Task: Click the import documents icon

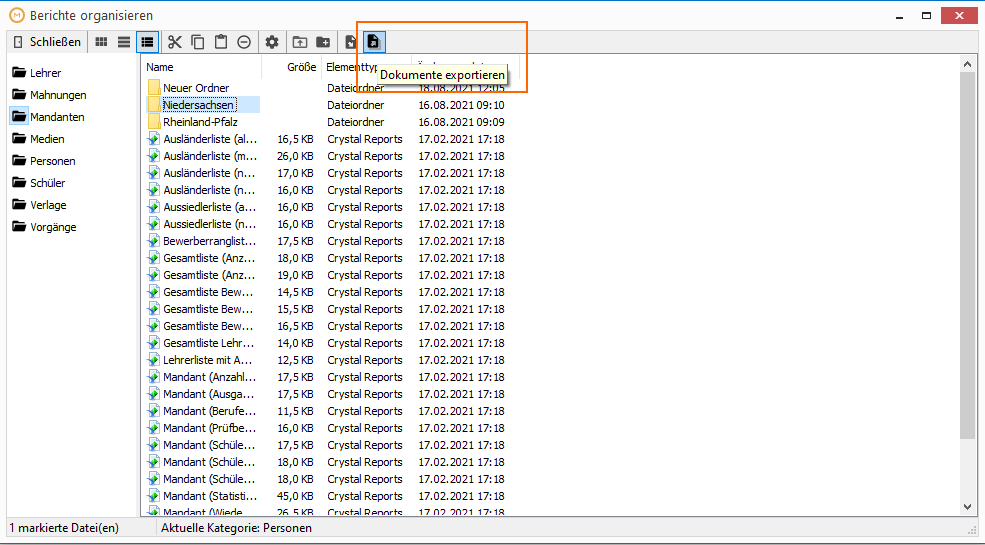Action: tap(351, 42)
